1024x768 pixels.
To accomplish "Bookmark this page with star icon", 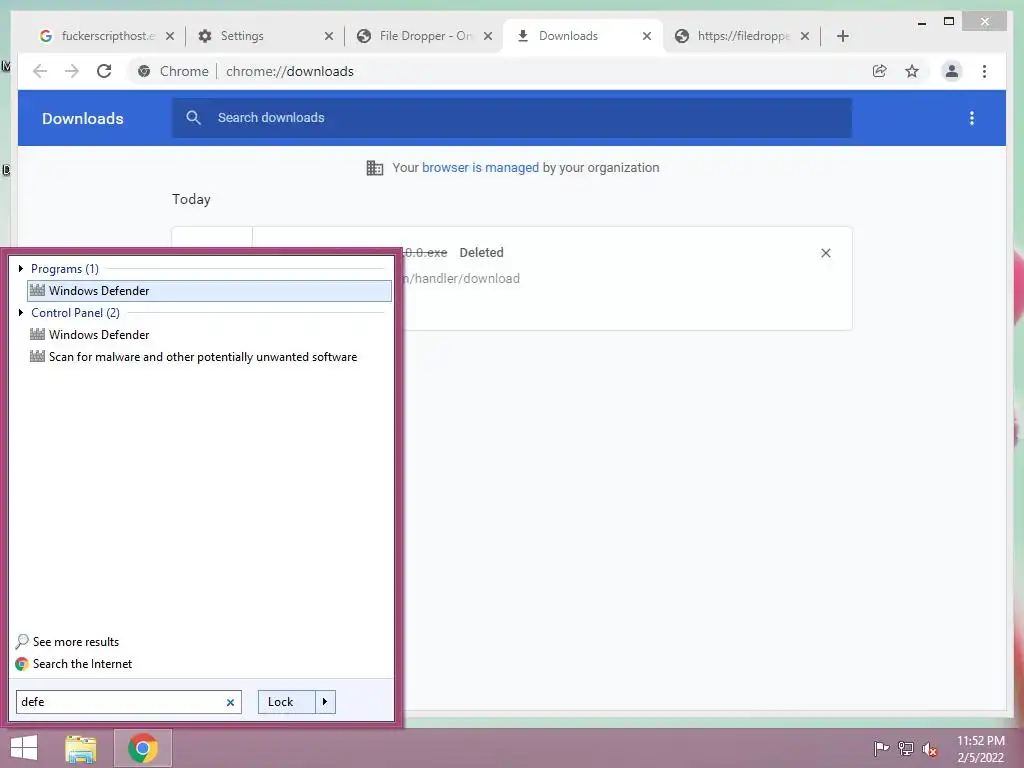I will pos(912,71).
